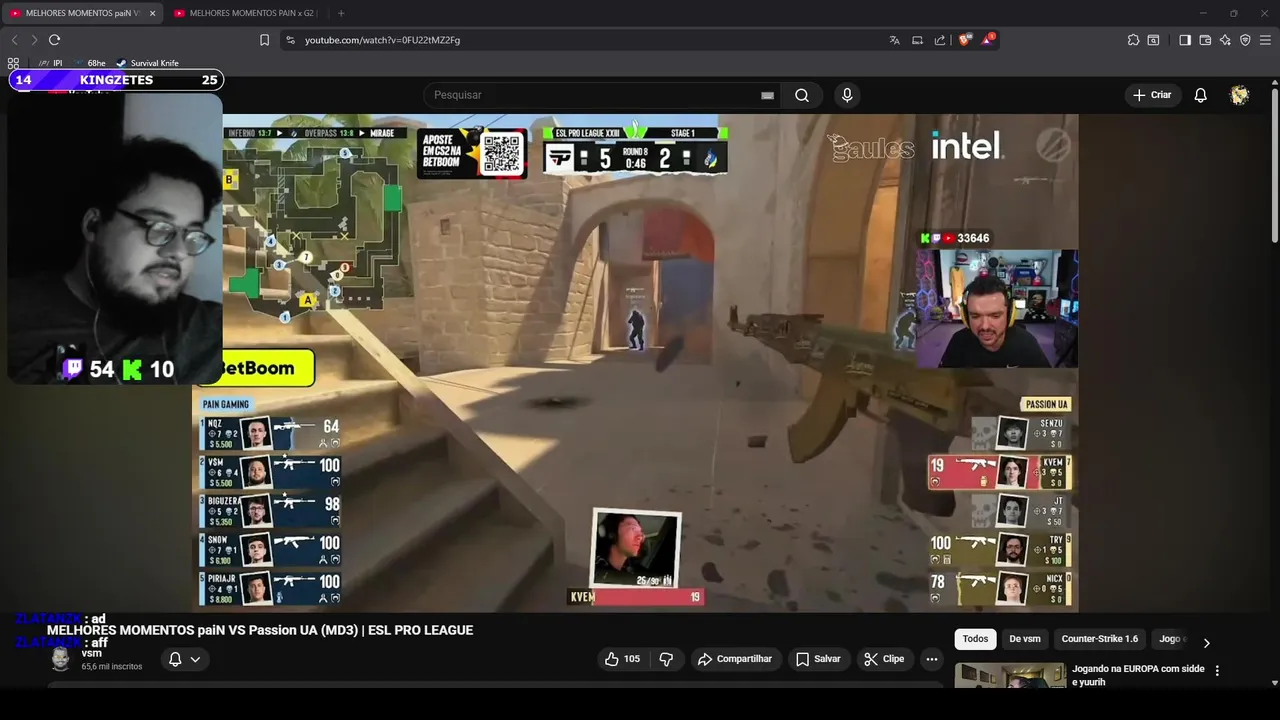
Task: Go back to the previous page
Action: [15, 40]
